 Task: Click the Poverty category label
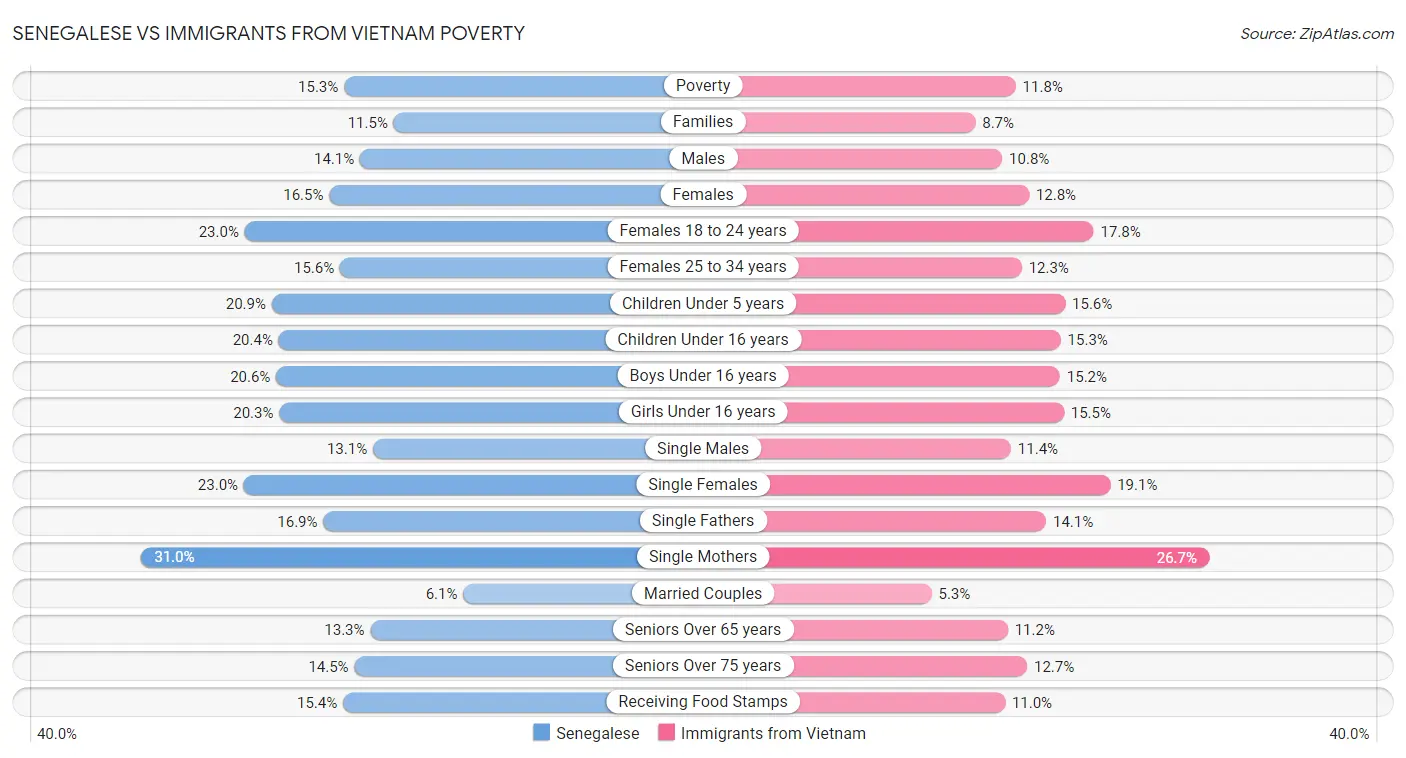(703, 86)
